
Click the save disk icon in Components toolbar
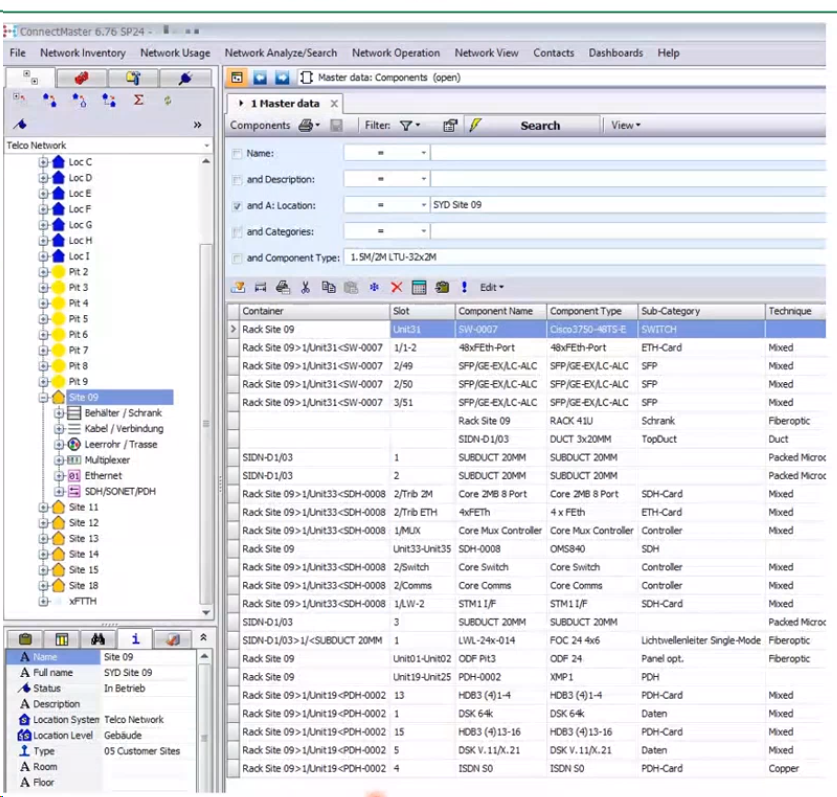(x=336, y=125)
